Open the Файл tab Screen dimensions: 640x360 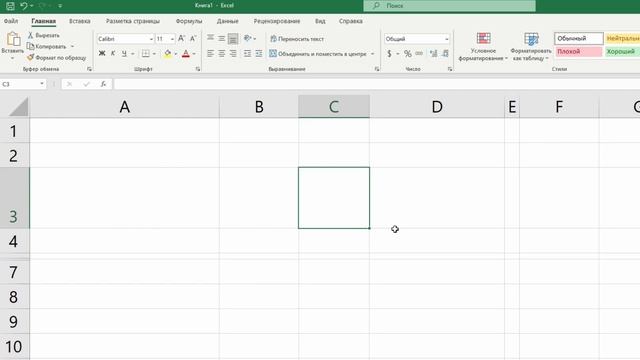[x=11, y=21]
